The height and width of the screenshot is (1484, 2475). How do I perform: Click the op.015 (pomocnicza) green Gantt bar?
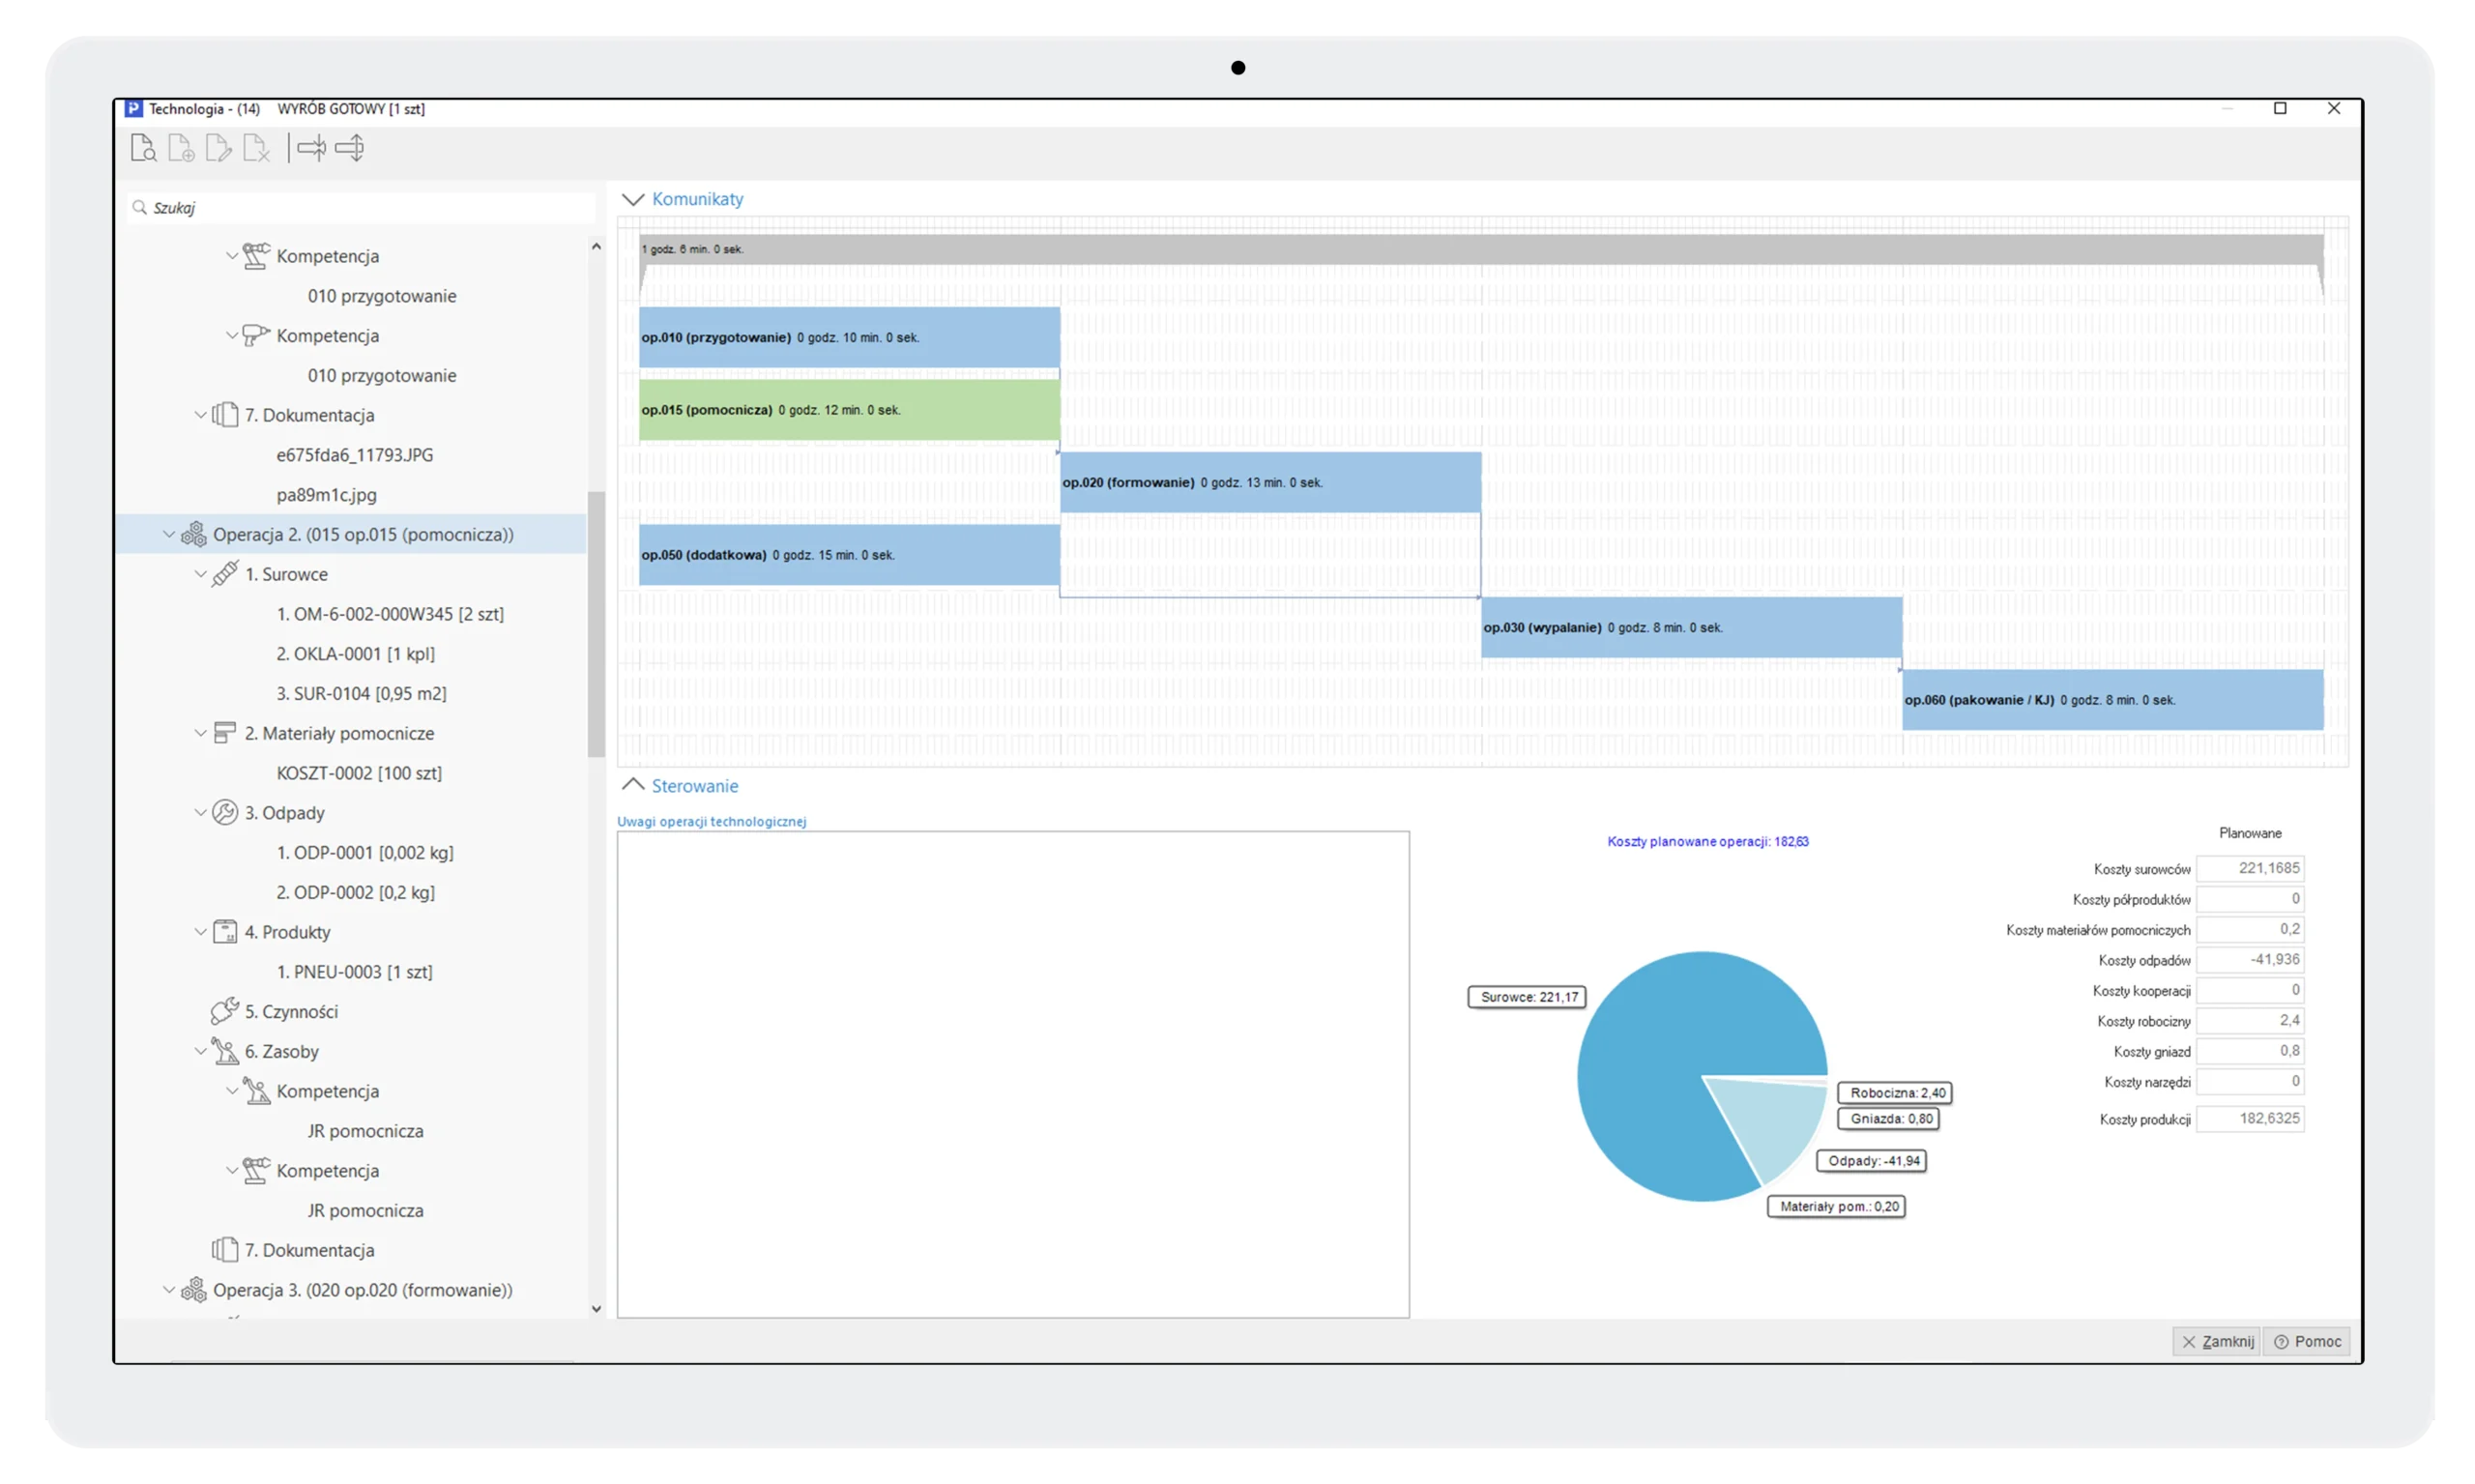(848, 410)
